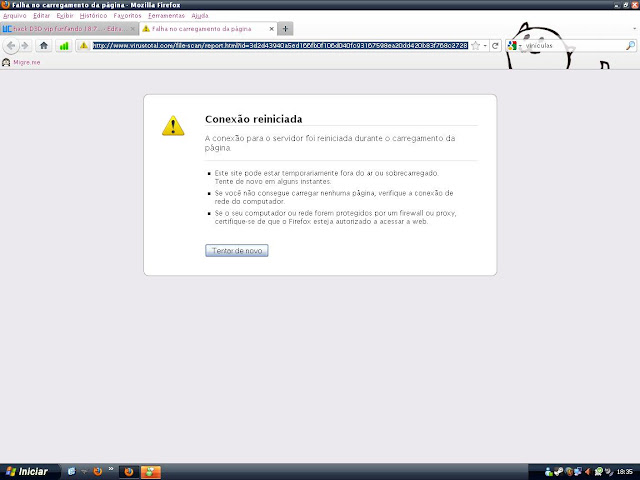Click the green signal bars toolbar icon
Screen dimensions: 640x480
(64, 46)
